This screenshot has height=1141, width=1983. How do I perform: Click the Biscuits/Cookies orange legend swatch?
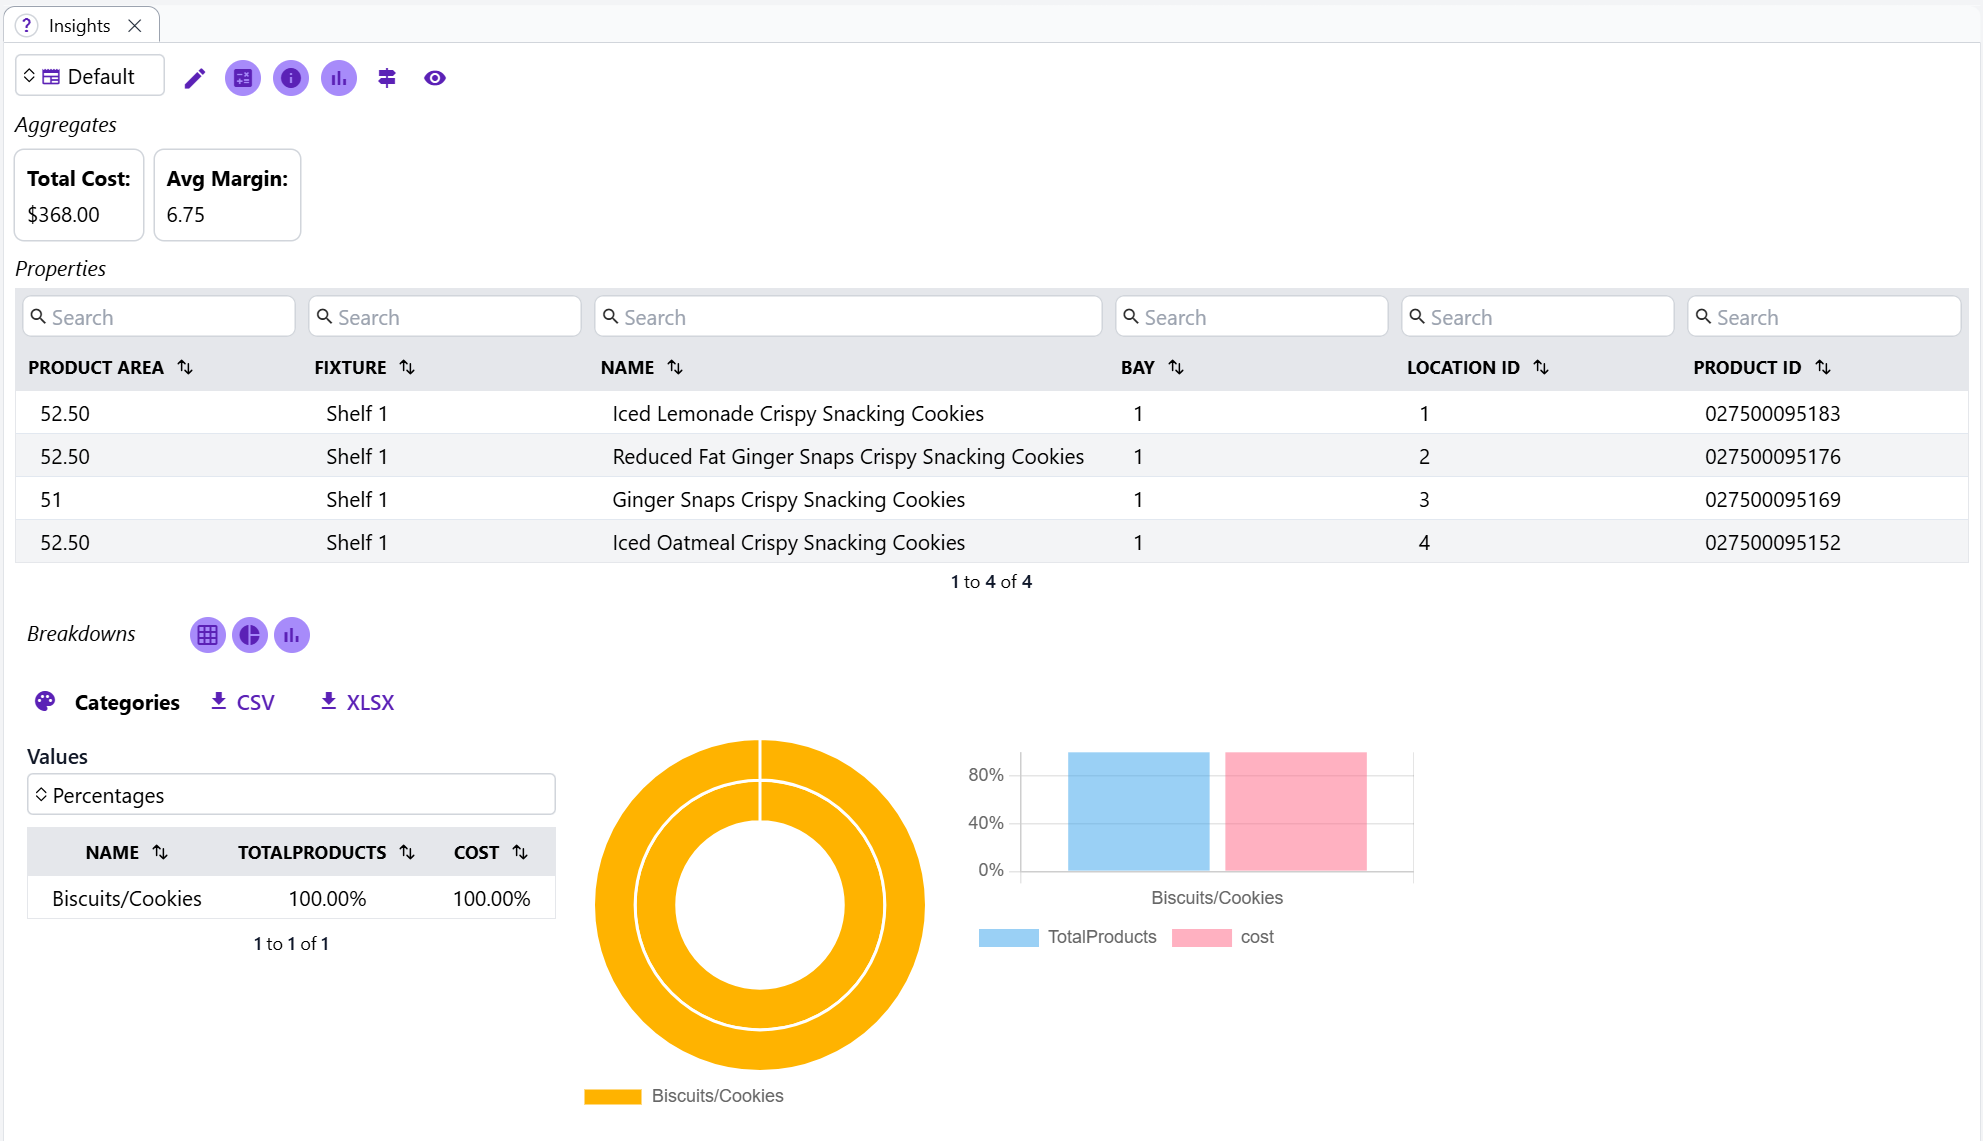[612, 1097]
